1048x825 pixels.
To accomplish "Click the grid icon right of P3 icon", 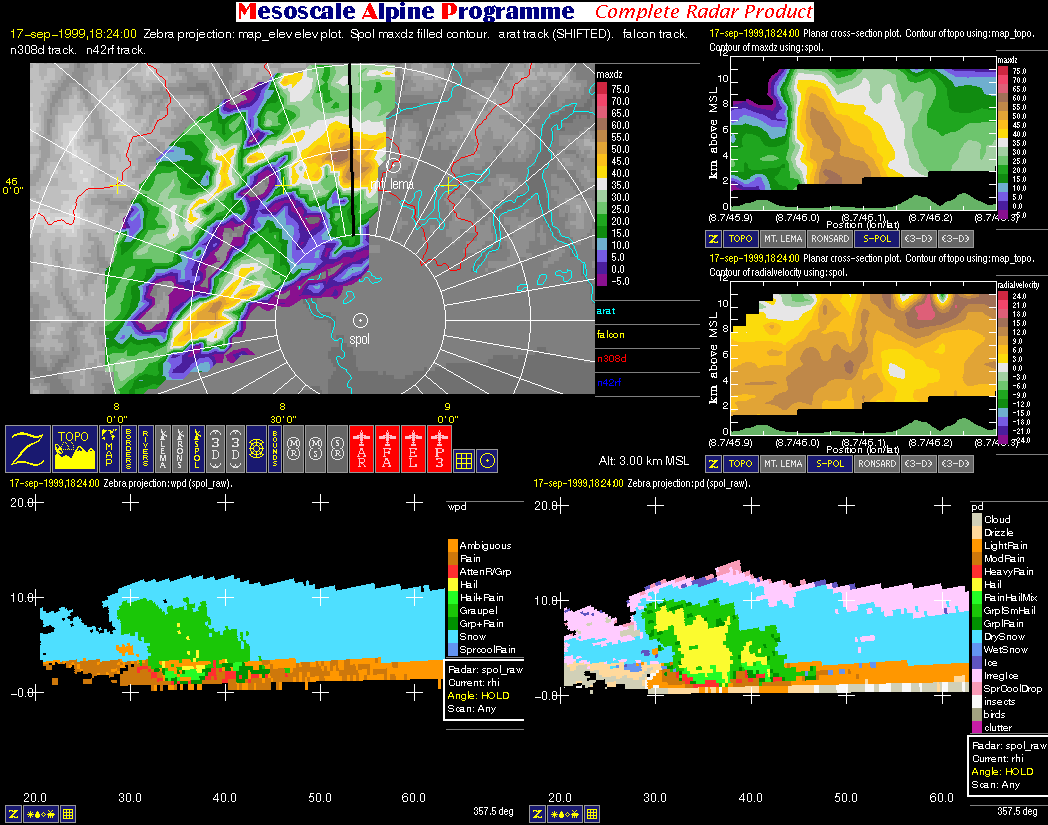I will click(464, 461).
